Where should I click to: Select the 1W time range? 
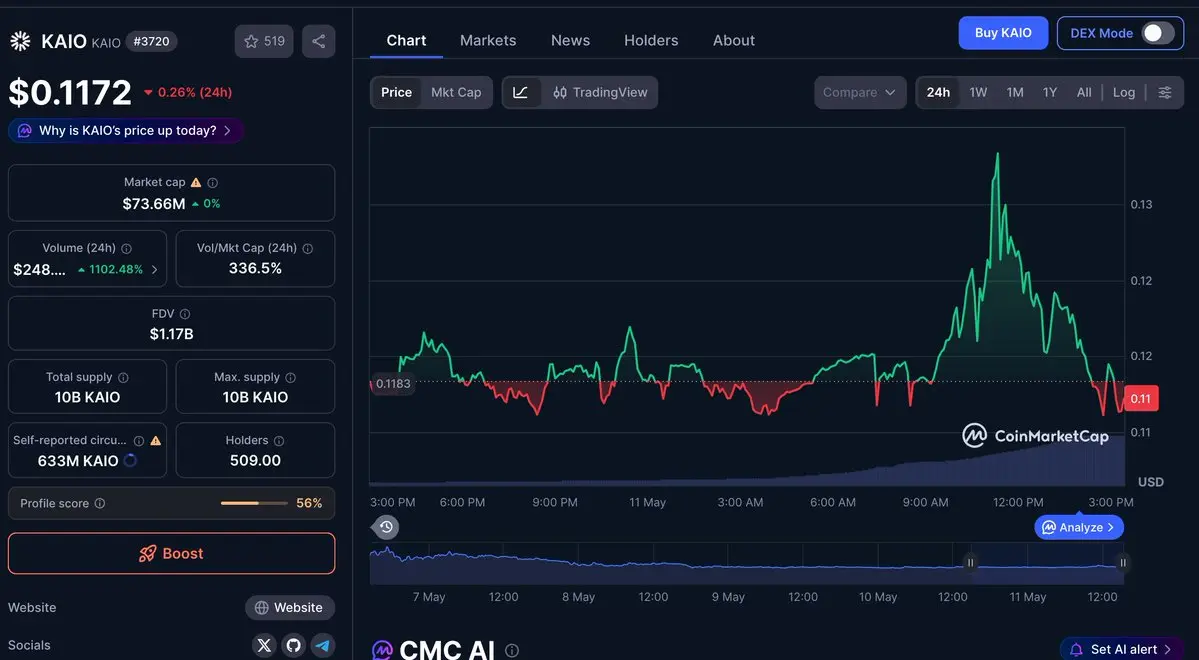[978, 93]
